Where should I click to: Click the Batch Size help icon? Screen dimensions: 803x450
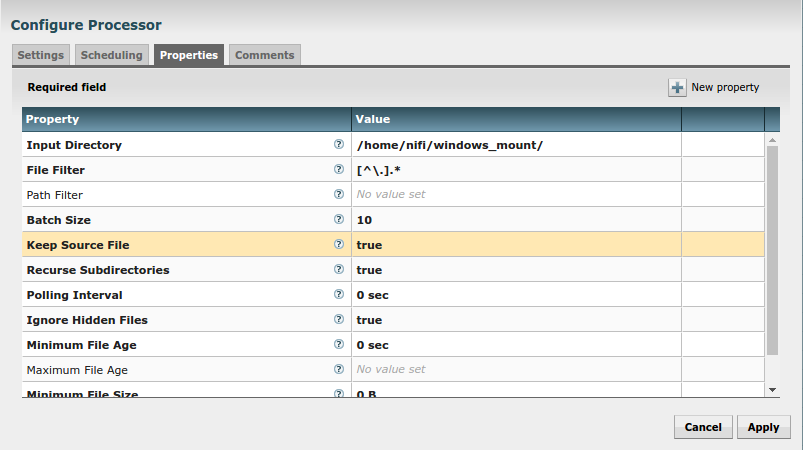(339, 219)
